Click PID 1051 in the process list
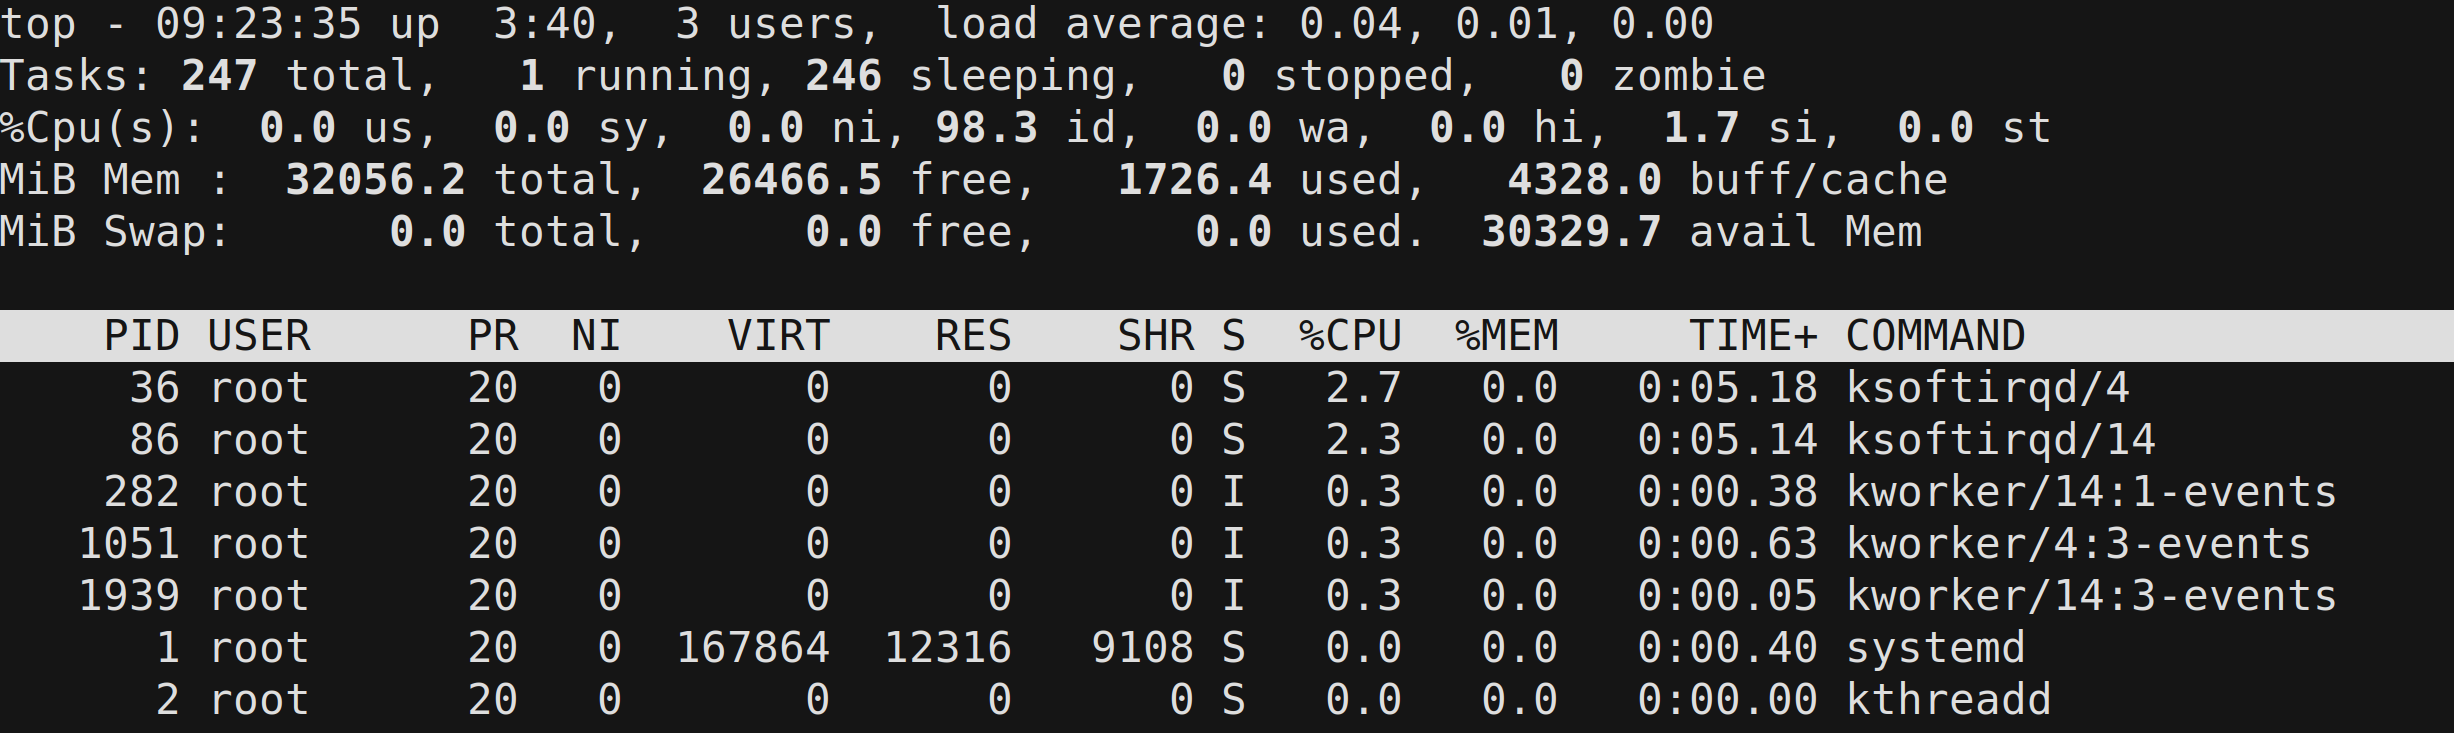This screenshot has width=2454, height=733. click(129, 544)
